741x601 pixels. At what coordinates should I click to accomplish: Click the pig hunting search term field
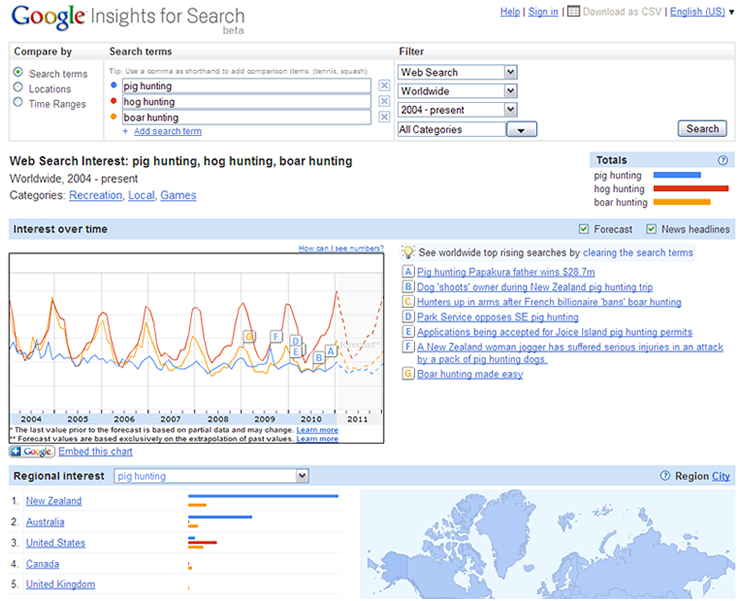pos(246,86)
